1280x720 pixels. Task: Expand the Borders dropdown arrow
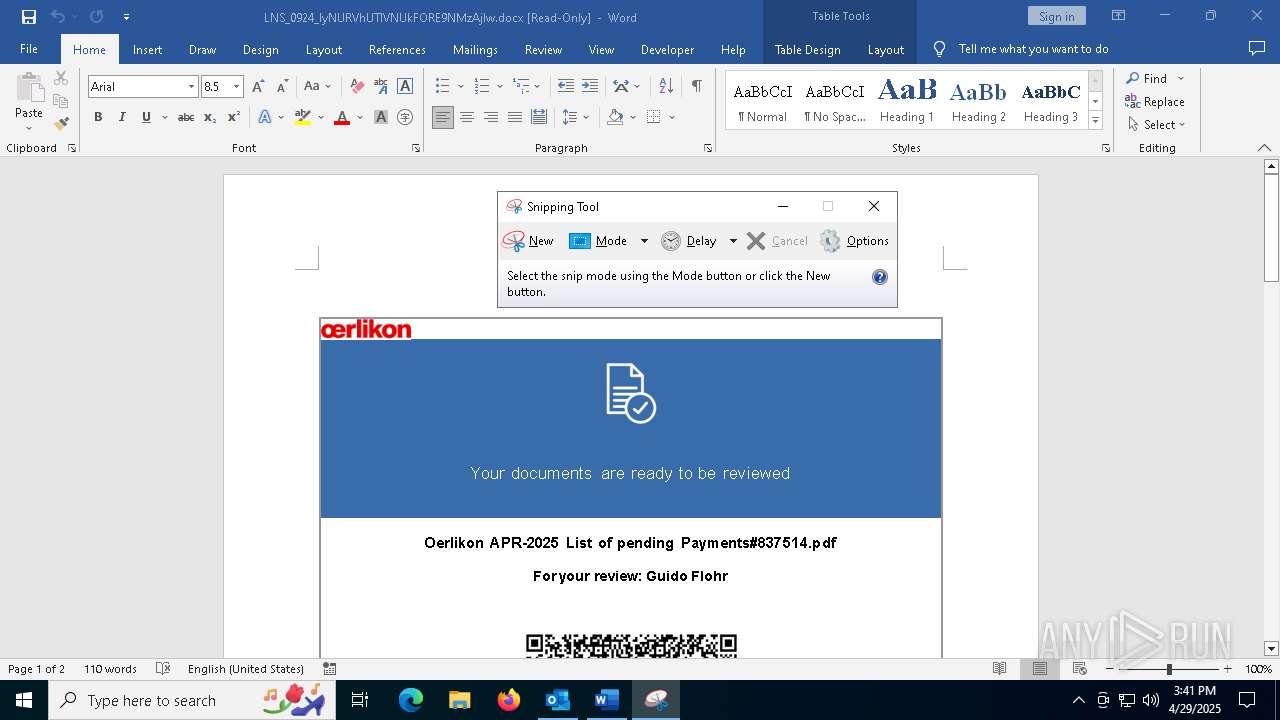[x=672, y=117]
